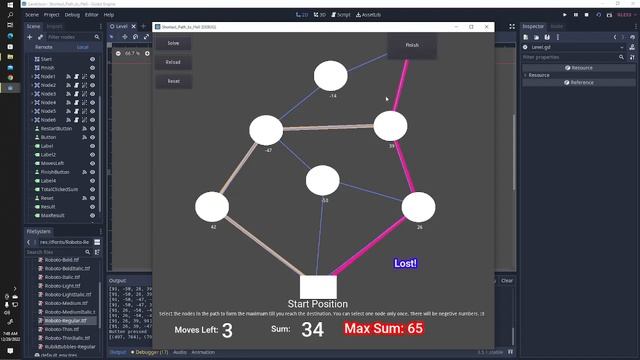
Task: Expand the Resource section in Inspector
Action: (525, 75)
